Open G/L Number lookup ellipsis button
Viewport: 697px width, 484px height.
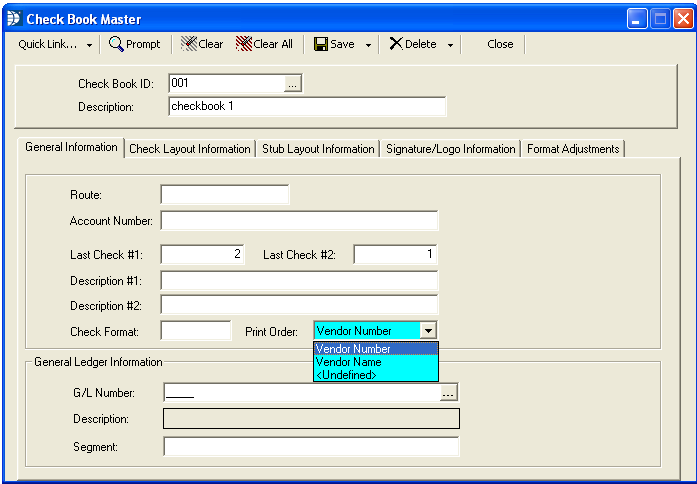448,393
